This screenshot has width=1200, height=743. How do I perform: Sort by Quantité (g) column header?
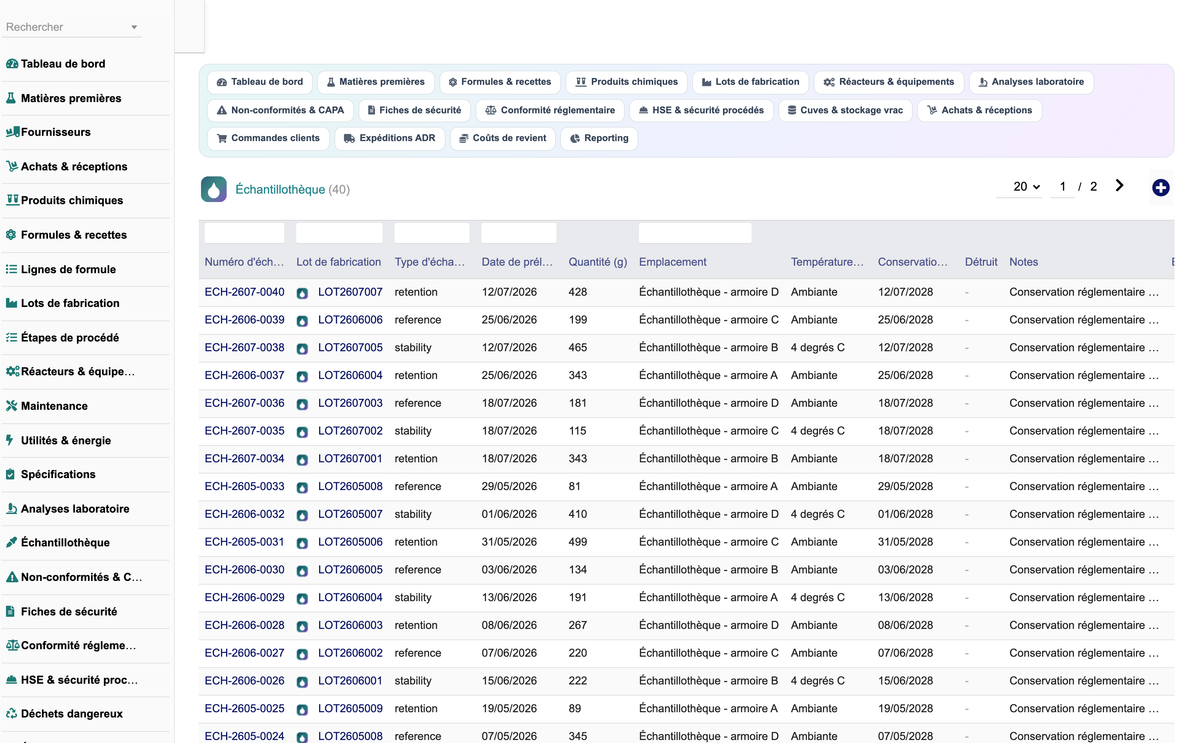[x=598, y=262]
